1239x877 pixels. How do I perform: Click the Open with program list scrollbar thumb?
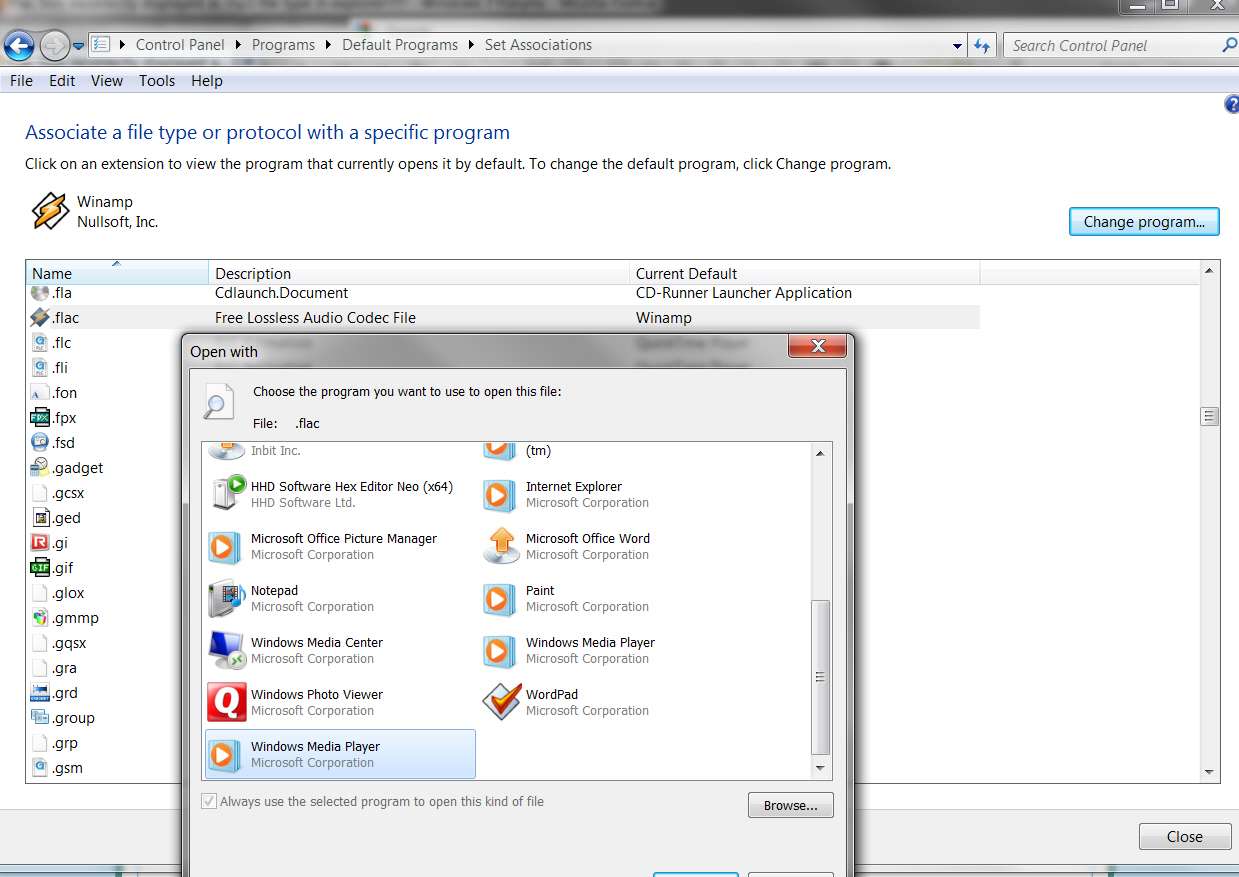820,677
